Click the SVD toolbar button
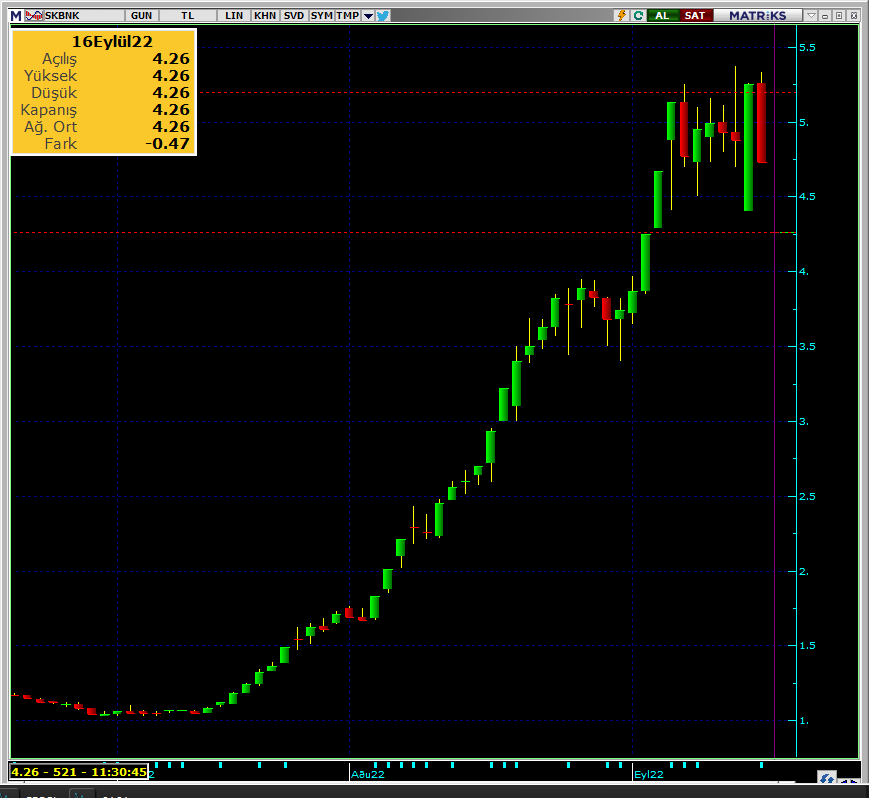 point(294,16)
